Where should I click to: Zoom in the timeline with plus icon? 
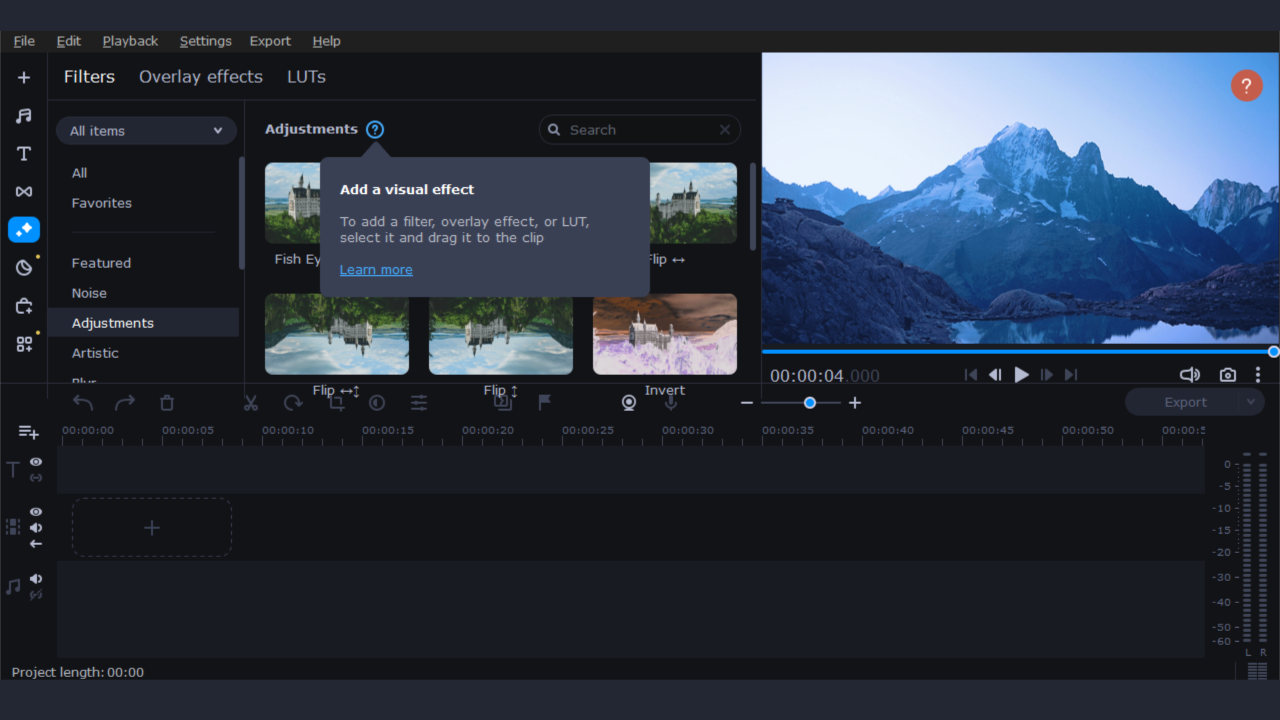(x=855, y=403)
